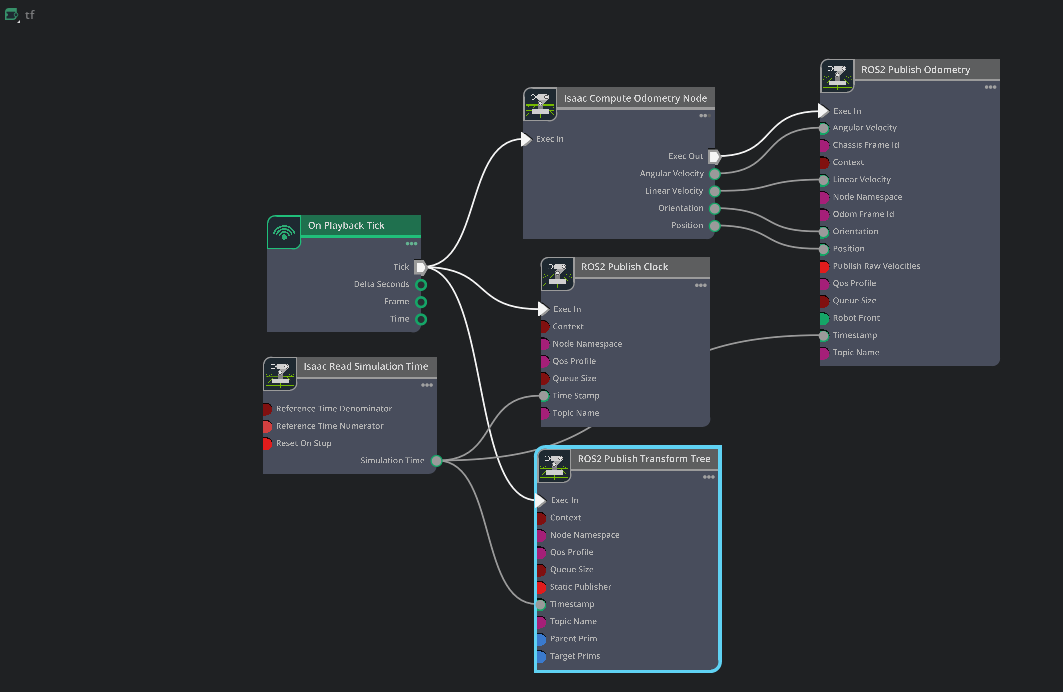1063x692 pixels.
Task: Click Queue Size port on ROS2 Publish Odometry
Action: coord(824,301)
